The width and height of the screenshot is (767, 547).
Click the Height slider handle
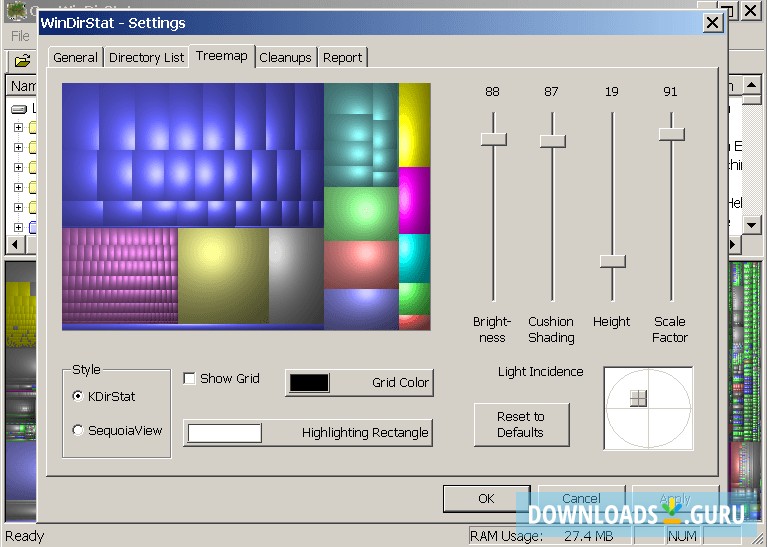(x=612, y=261)
